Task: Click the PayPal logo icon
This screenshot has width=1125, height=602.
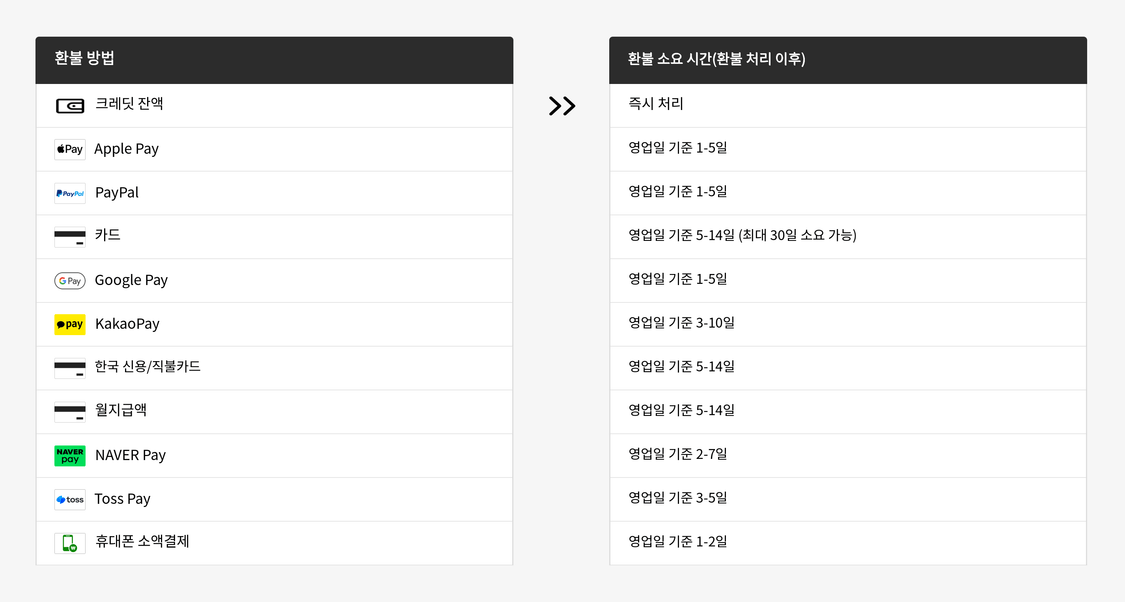Action: point(70,193)
